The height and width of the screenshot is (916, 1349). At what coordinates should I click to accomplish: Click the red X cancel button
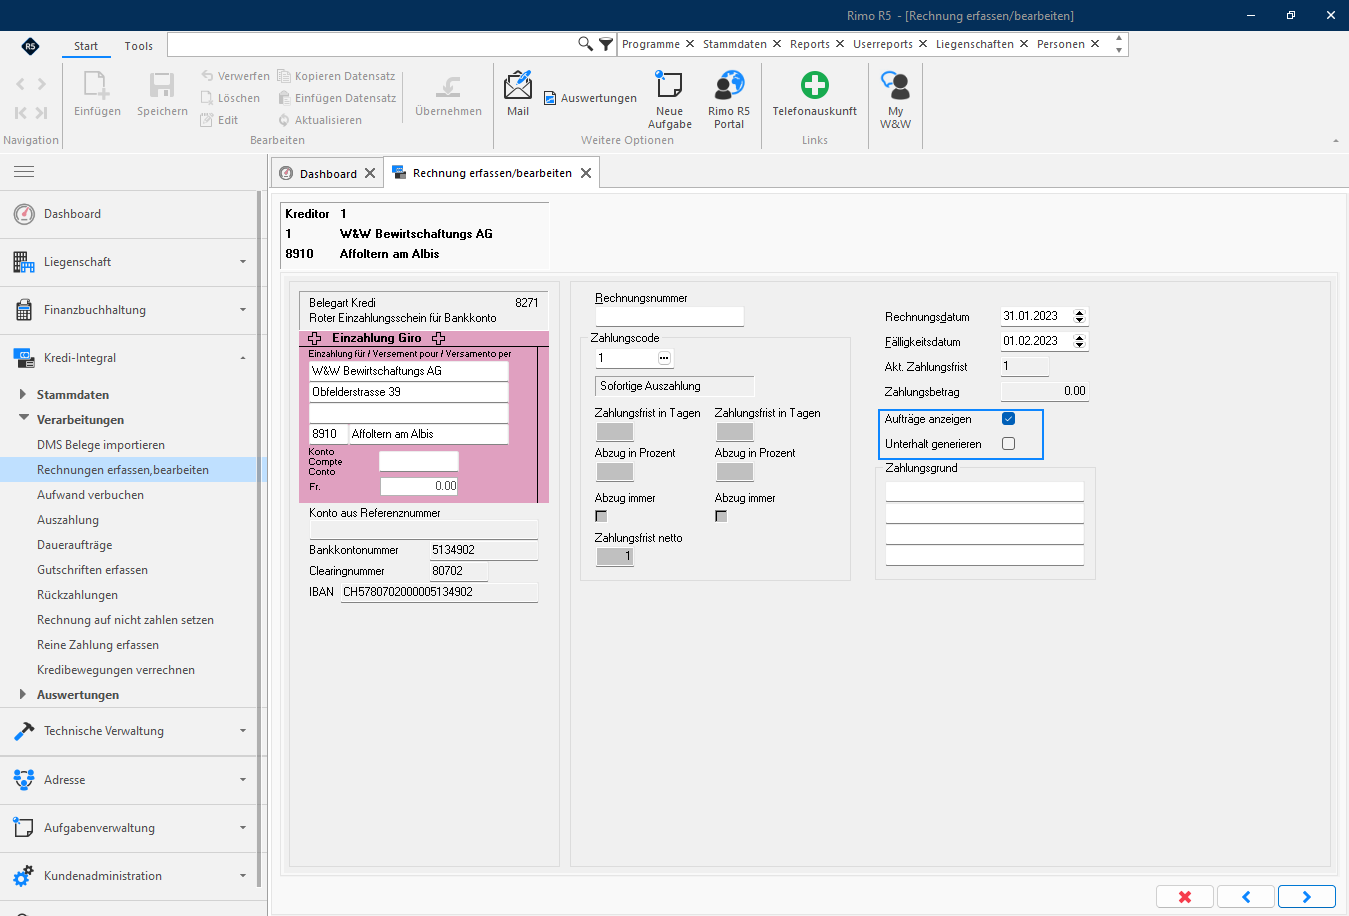1185,896
